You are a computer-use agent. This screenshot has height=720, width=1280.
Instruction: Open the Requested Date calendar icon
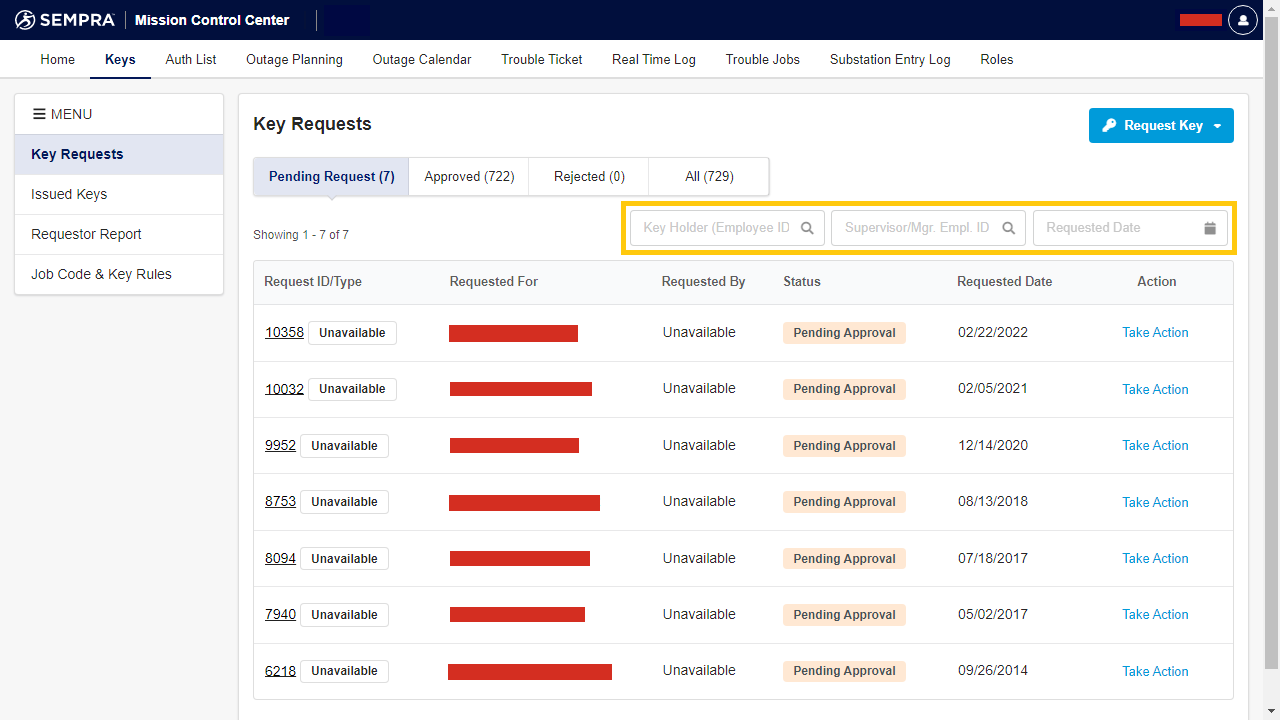[1209, 228]
